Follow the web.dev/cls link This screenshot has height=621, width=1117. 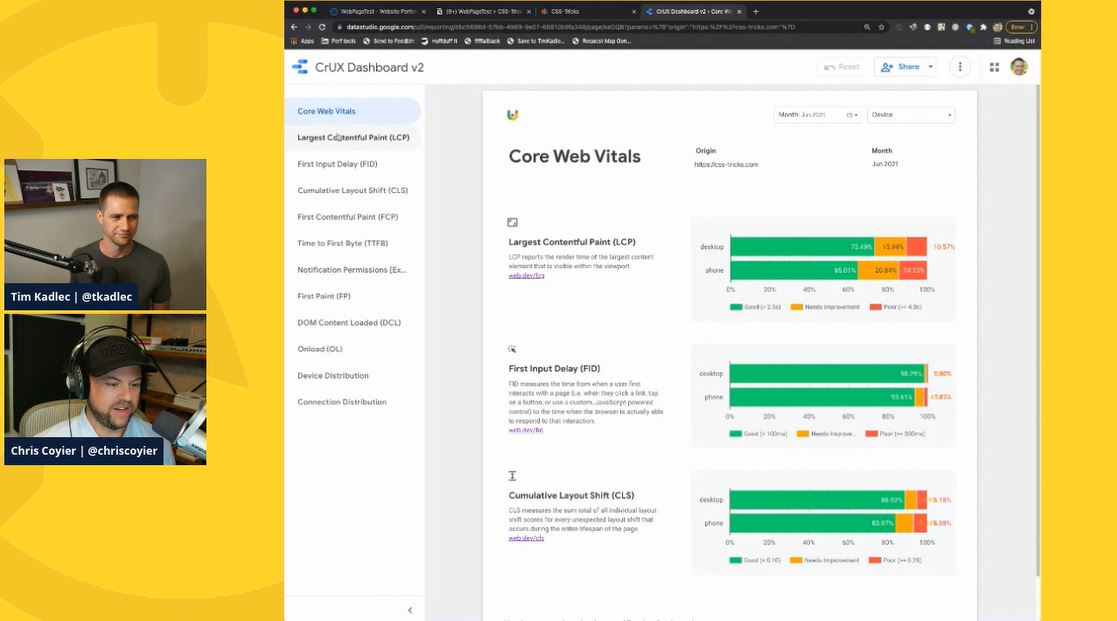(526, 538)
